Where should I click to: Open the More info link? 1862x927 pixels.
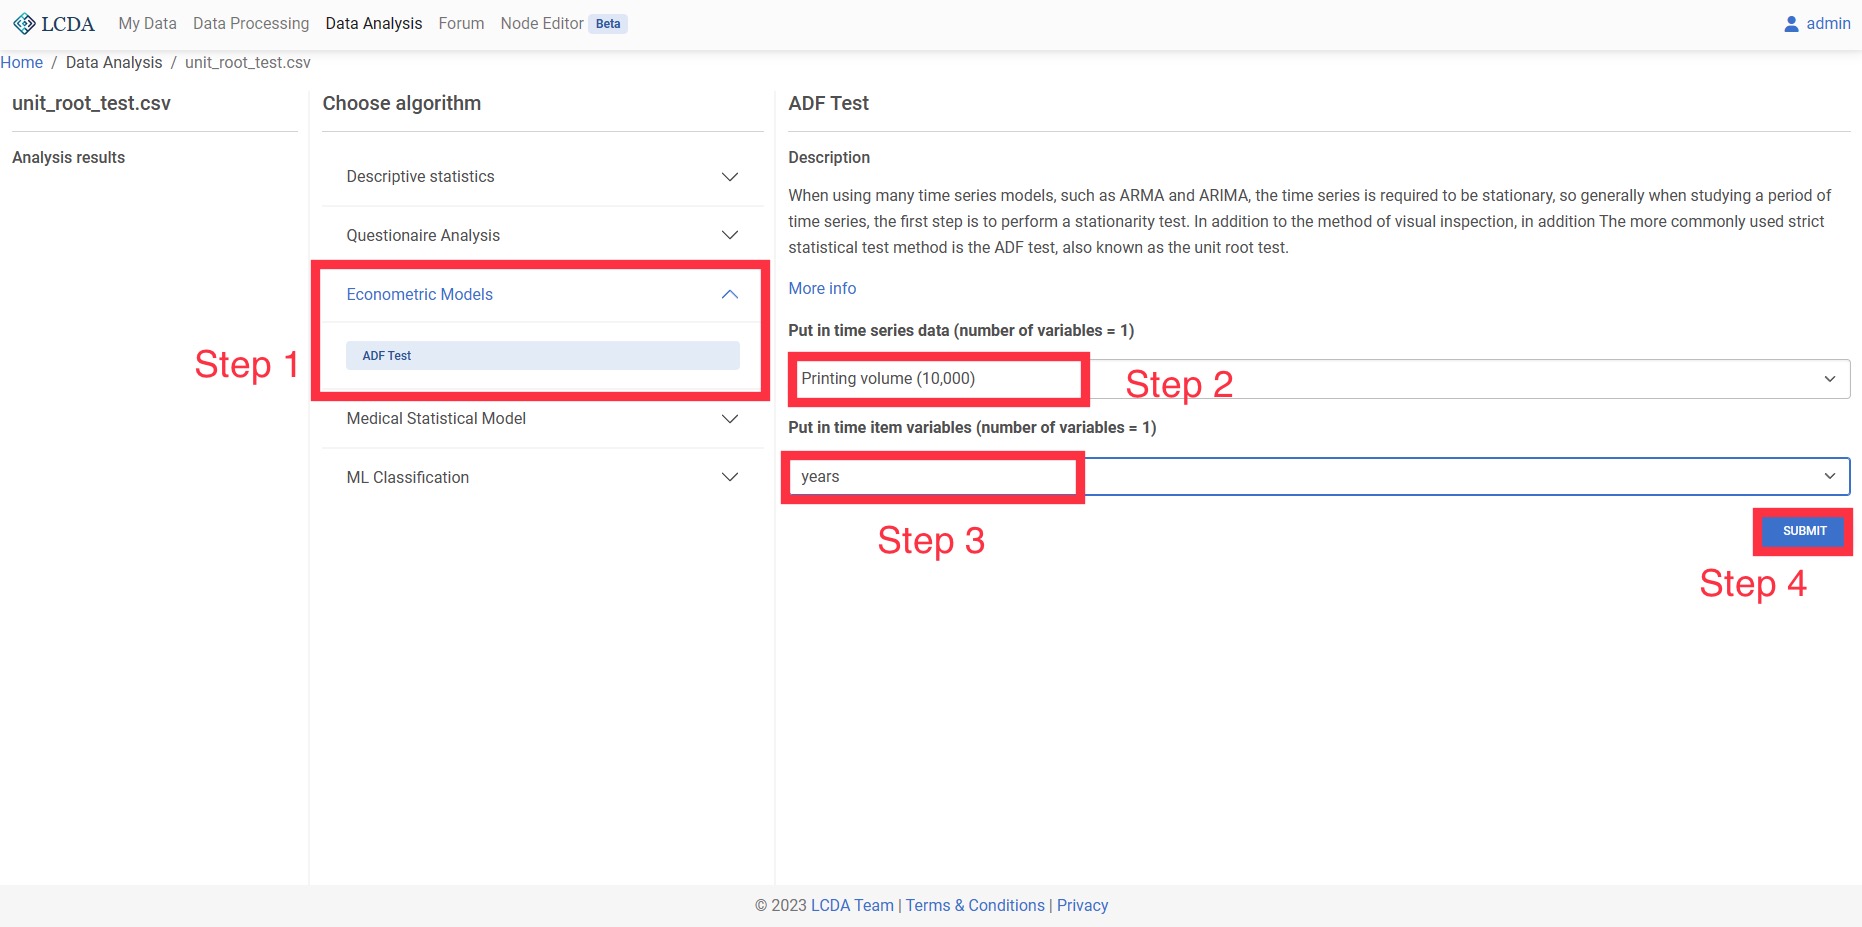point(821,288)
